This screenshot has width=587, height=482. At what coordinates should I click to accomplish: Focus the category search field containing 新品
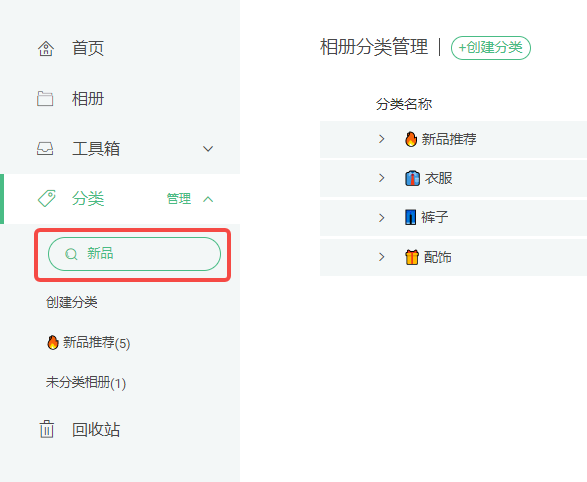134,254
